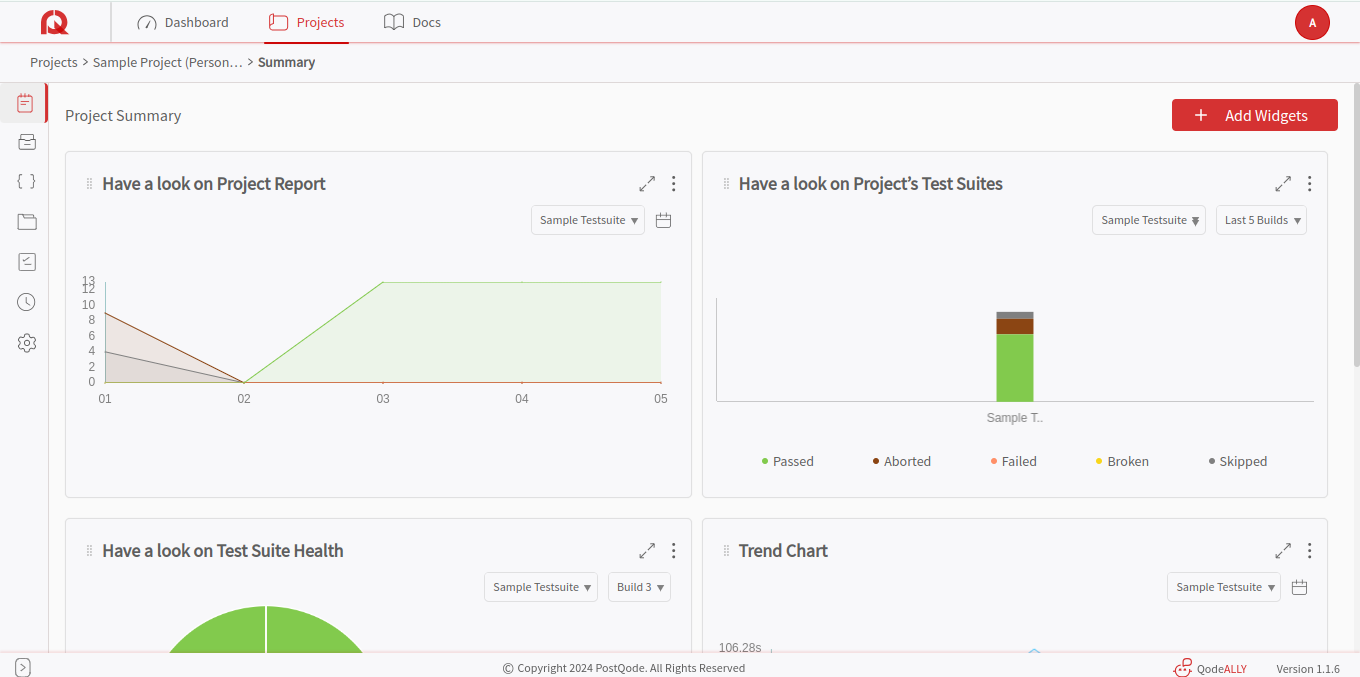Open the Dashboard tab
The height and width of the screenshot is (677, 1360).
pos(183,22)
